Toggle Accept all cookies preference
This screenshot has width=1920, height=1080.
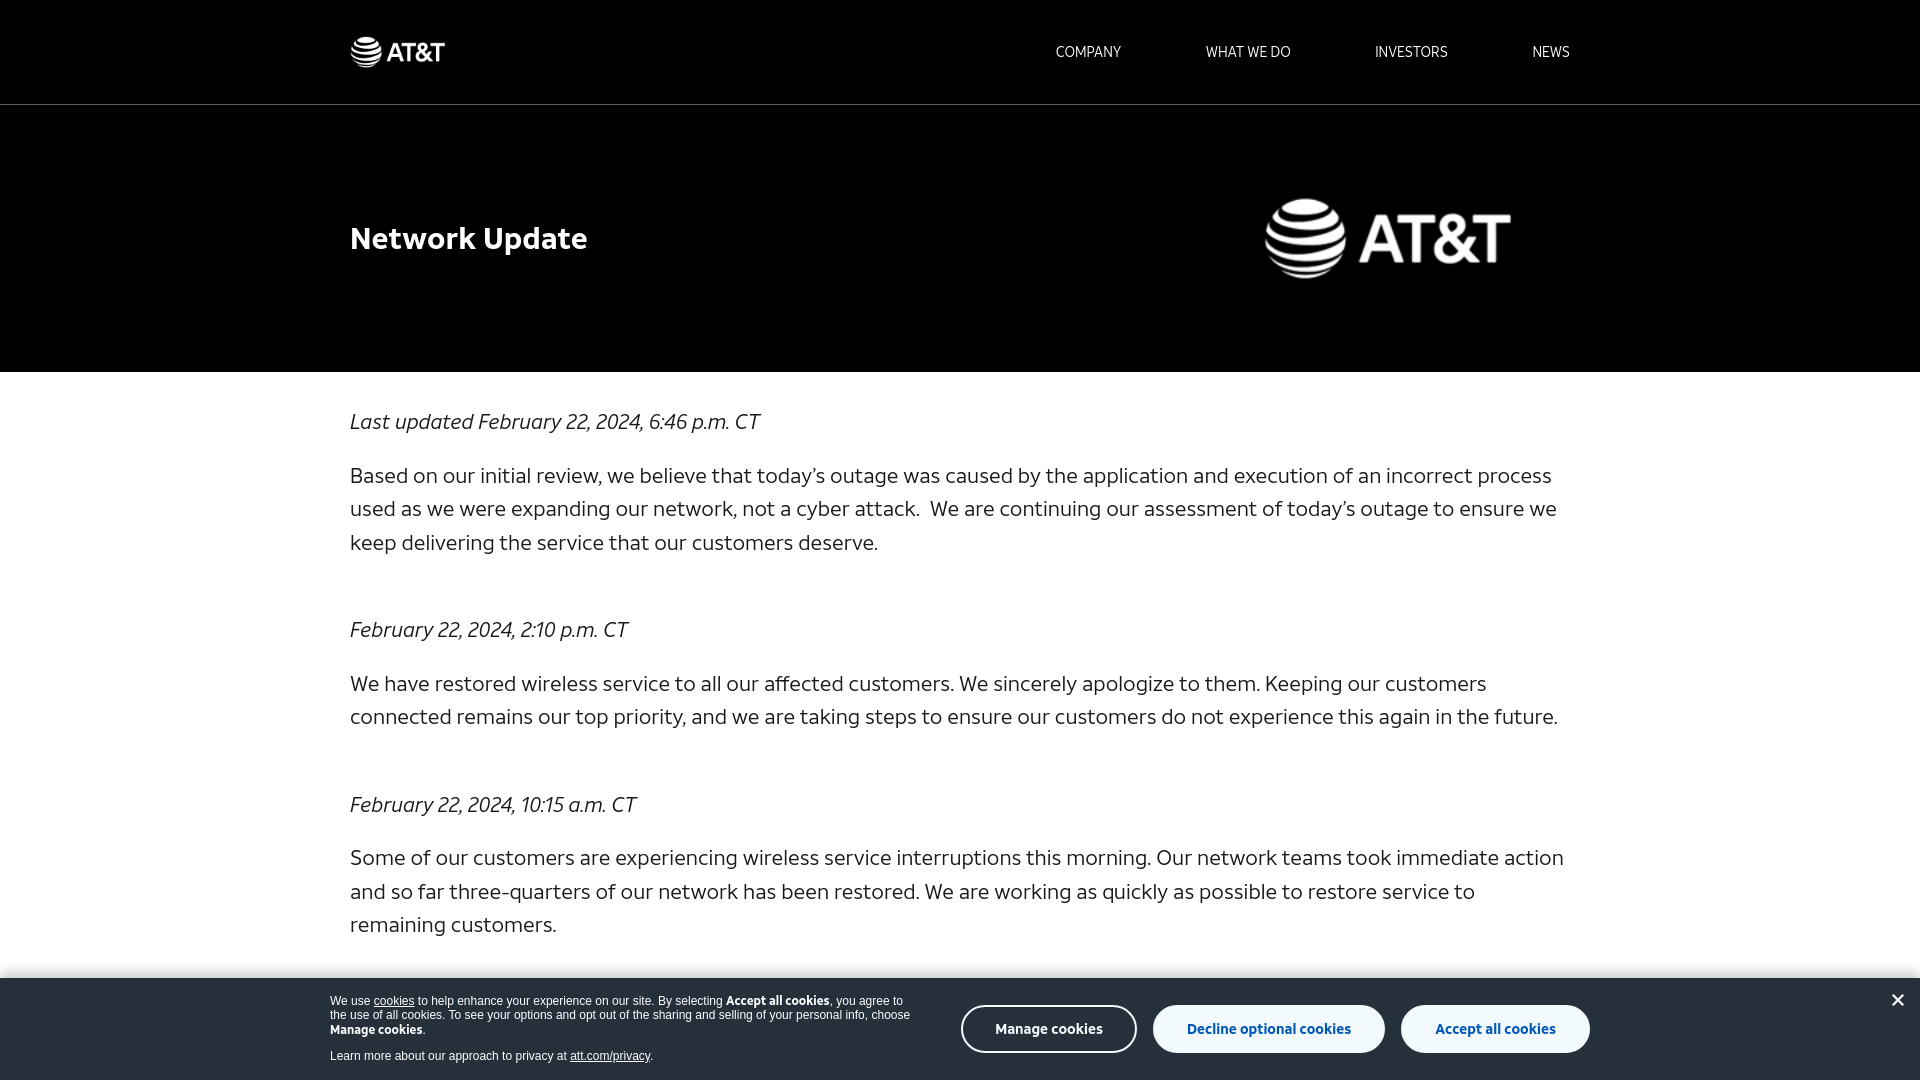1495,1029
